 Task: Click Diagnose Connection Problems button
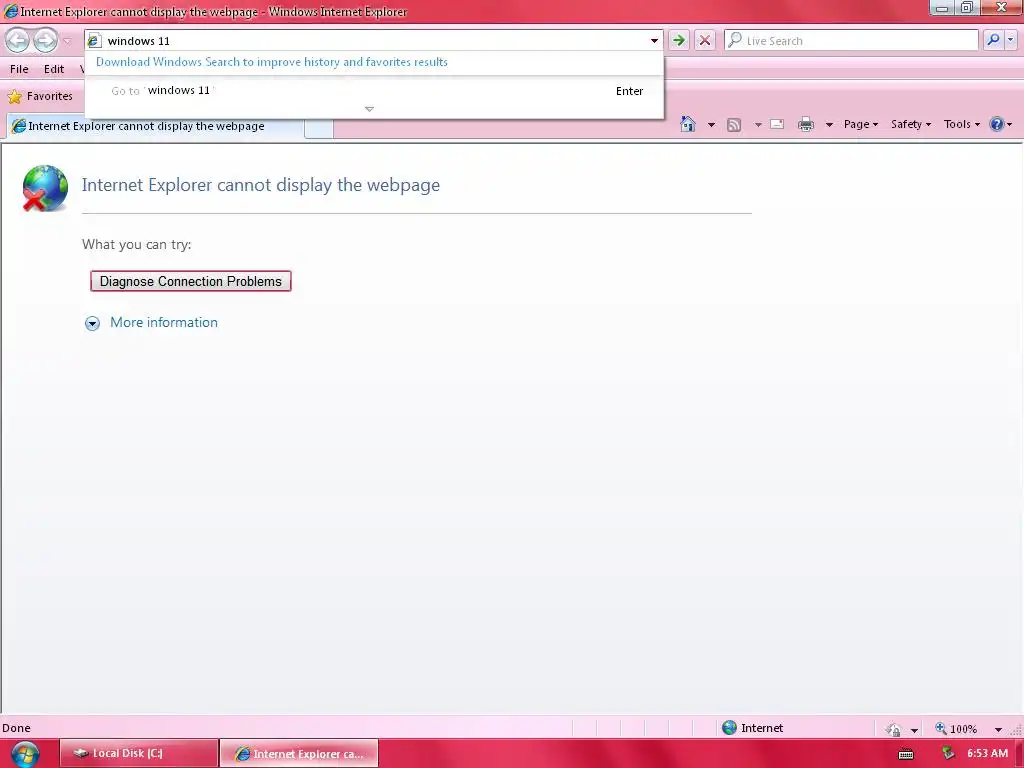pos(191,281)
